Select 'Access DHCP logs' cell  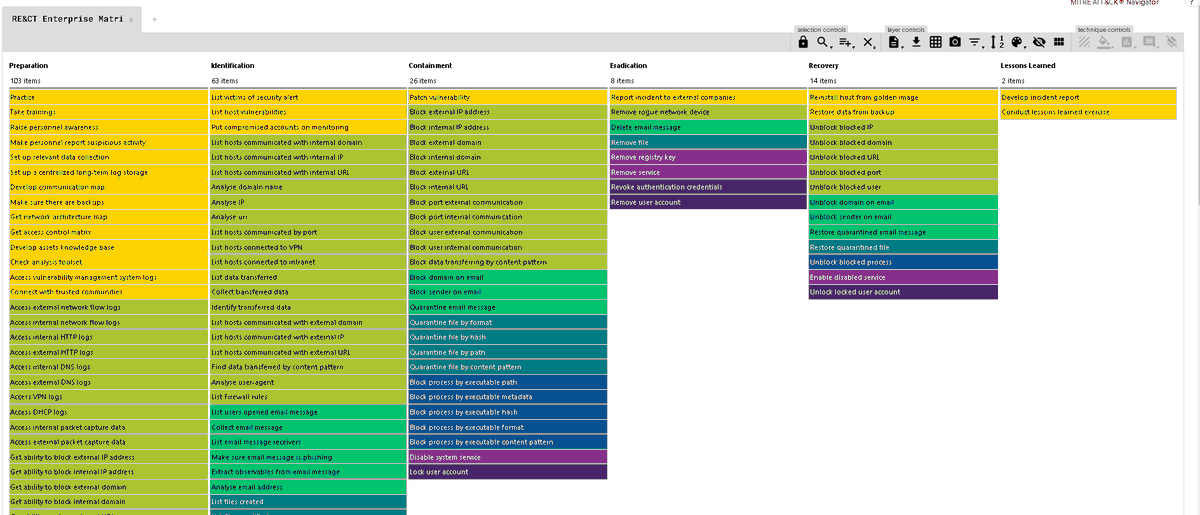pyautogui.click(x=107, y=412)
